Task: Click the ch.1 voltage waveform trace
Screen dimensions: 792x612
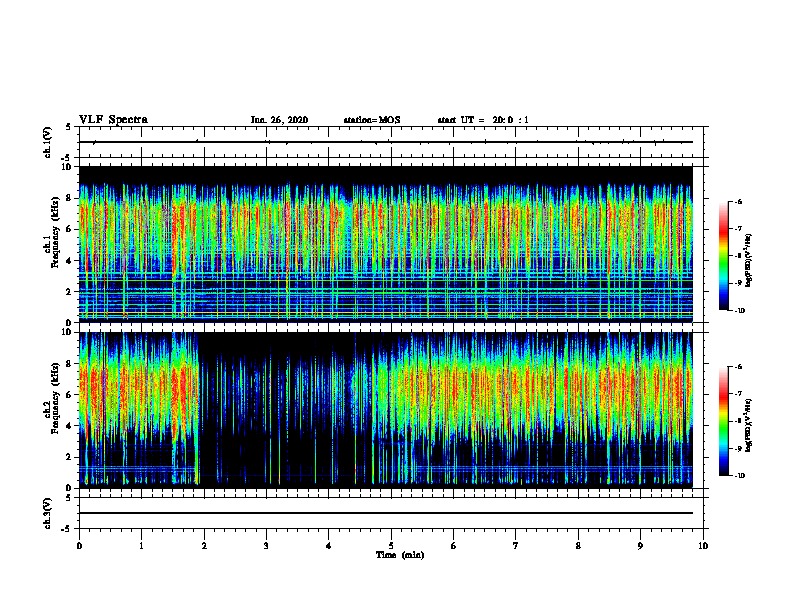Action: click(386, 142)
